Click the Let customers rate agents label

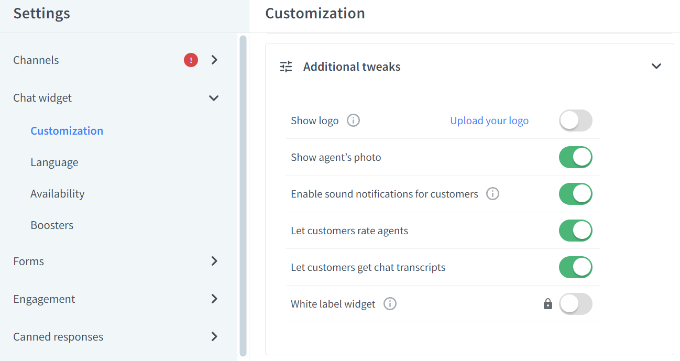[x=350, y=230]
